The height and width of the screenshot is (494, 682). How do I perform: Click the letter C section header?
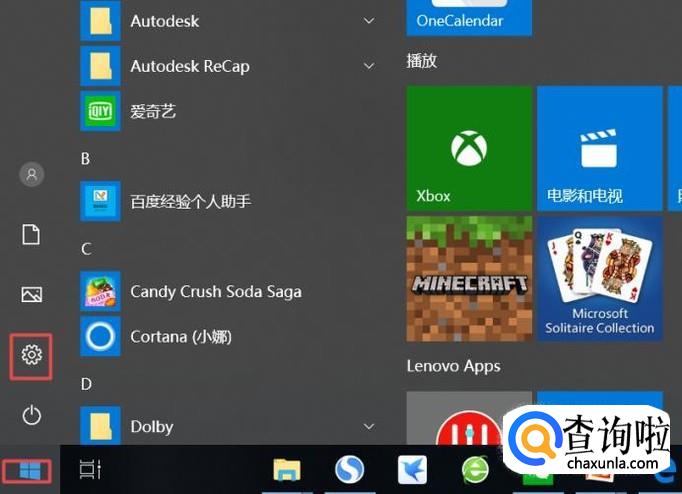coord(86,249)
